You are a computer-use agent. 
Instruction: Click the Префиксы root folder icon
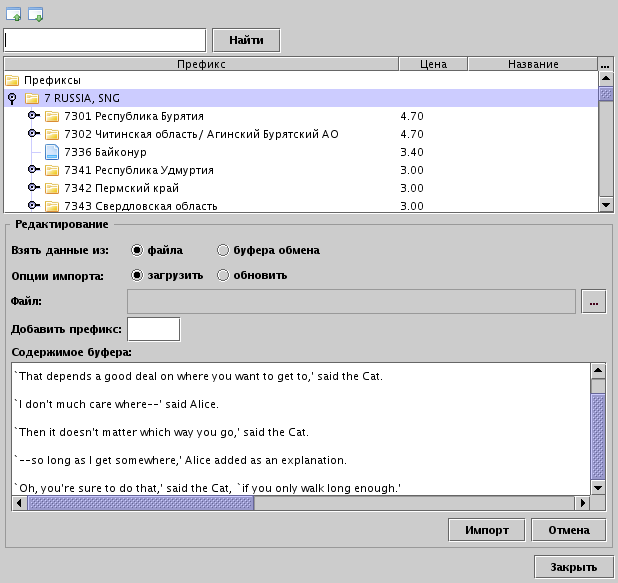(13, 80)
